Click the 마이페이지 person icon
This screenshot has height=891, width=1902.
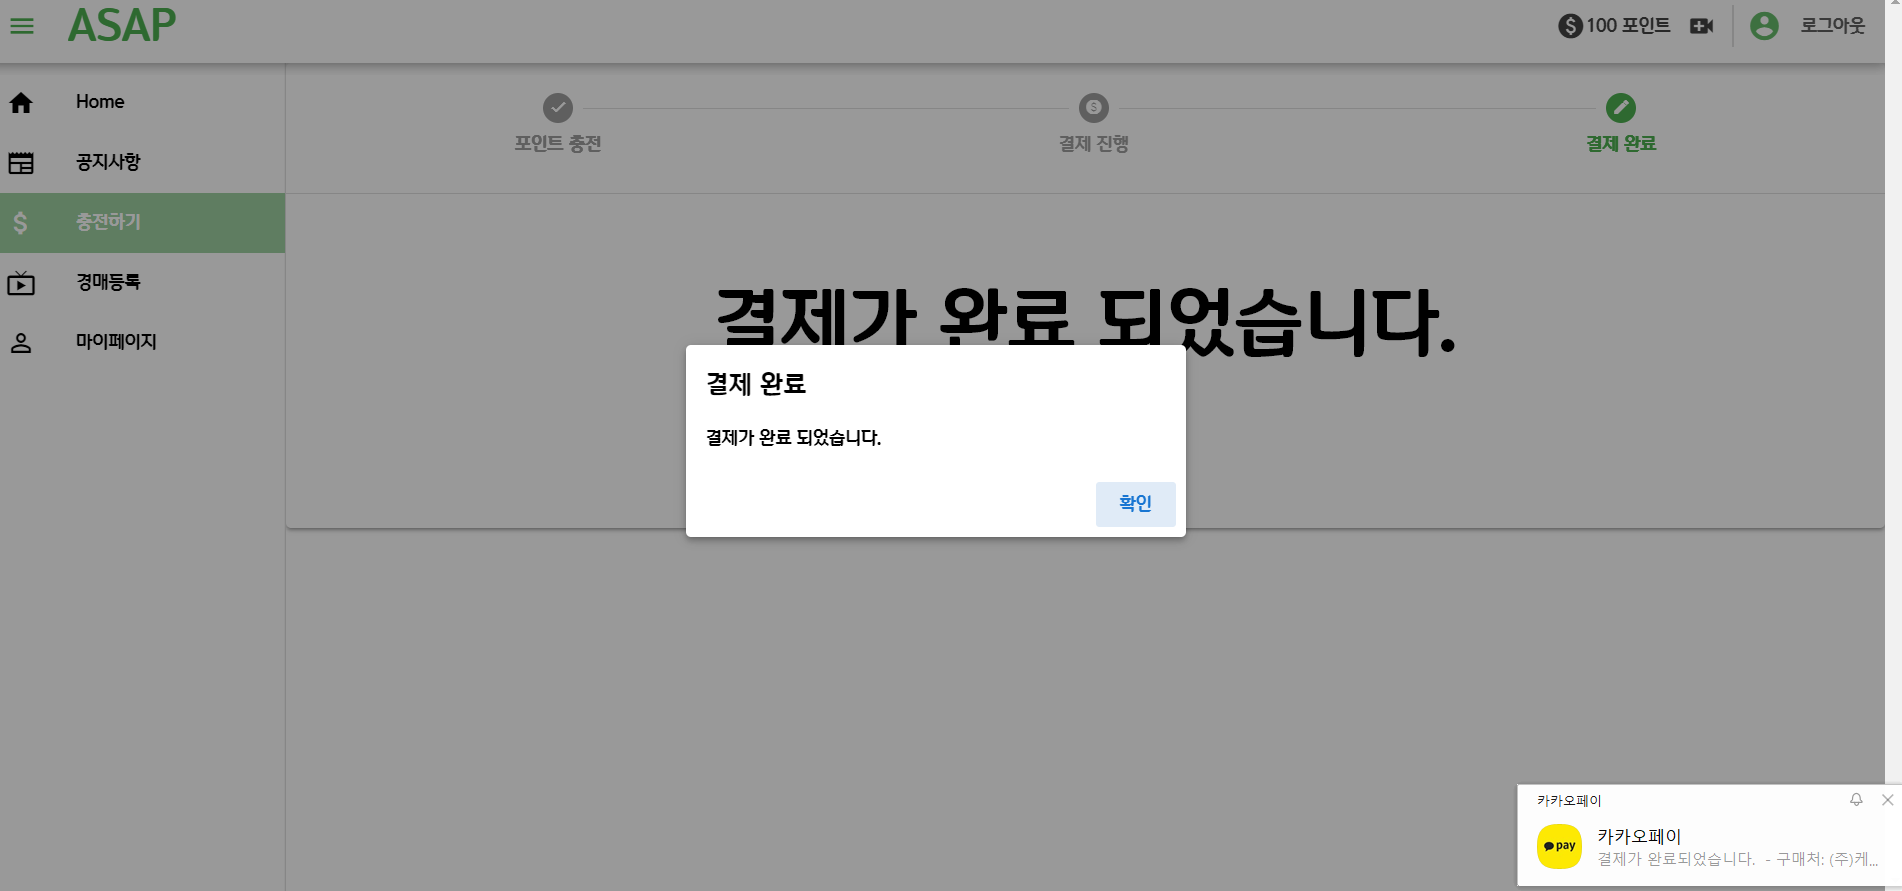21,343
